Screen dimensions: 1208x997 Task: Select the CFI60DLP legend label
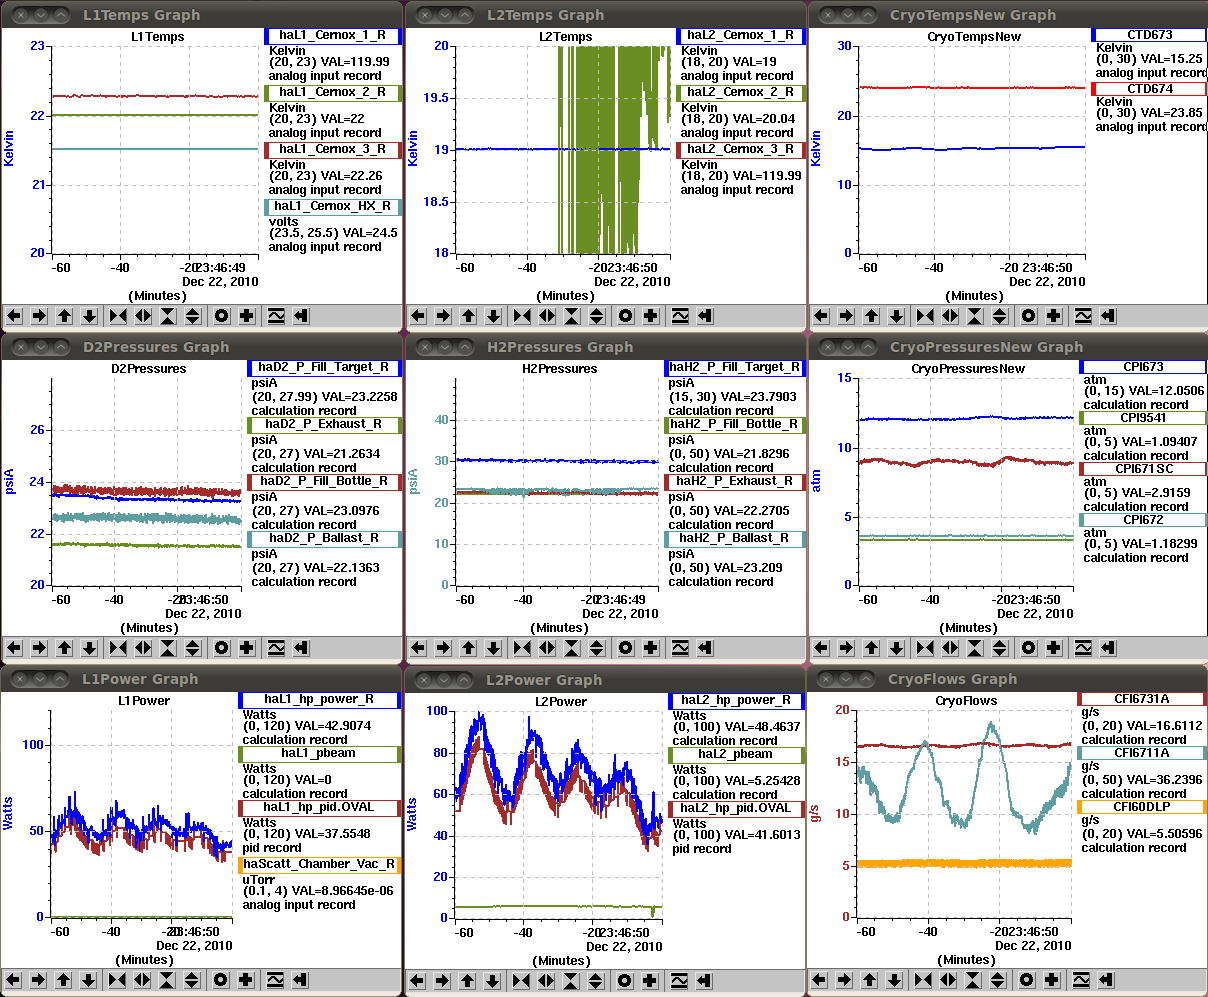[x=1143, y=806]
